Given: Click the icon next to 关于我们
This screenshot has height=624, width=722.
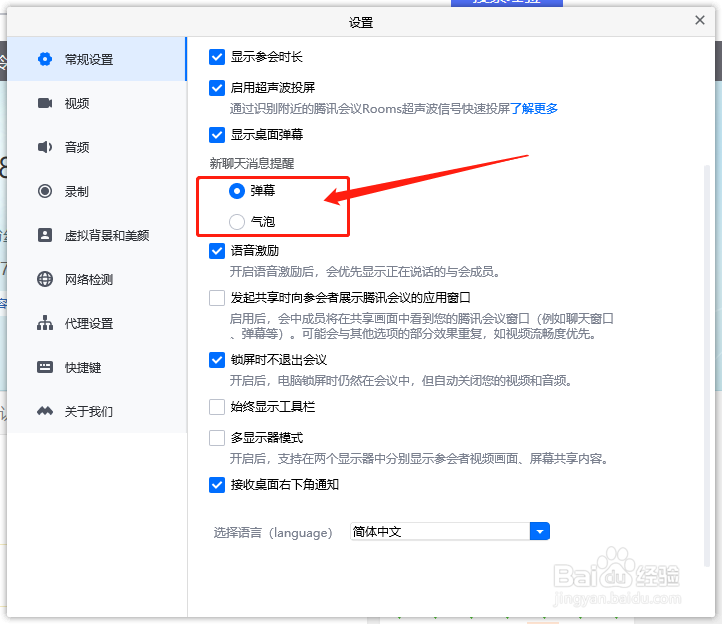Looking at the screenshot, I should tap(45, 411).
